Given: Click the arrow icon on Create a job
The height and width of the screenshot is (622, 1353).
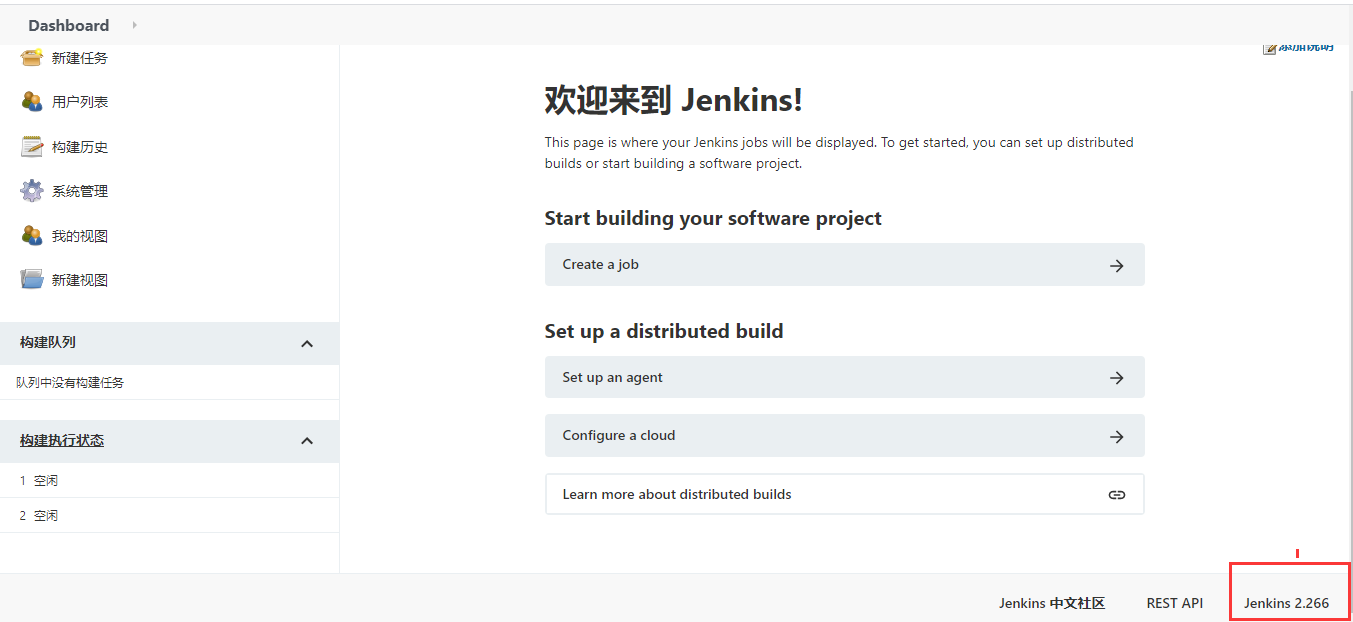Looking at the screenshot, I should [x=1117, y=266].
